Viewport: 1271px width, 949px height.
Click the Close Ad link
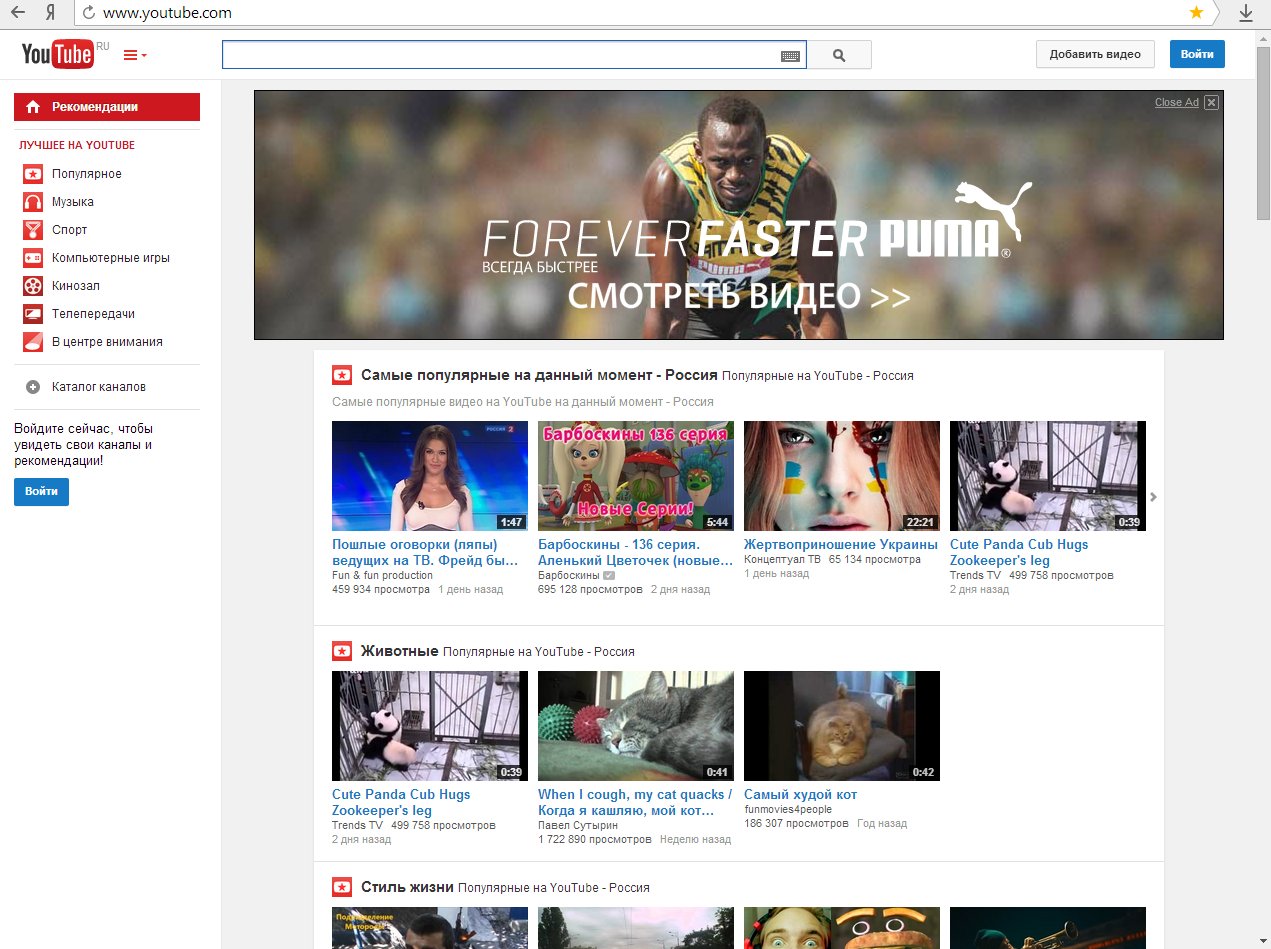[1176, 102]
